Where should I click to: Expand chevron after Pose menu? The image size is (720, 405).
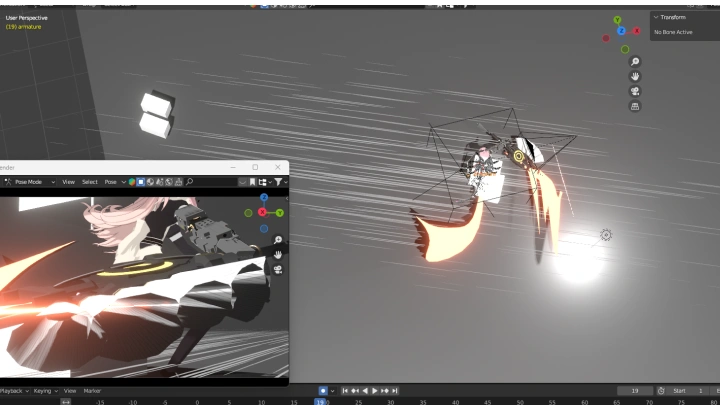pyautogui.click(x=124, y=182)
